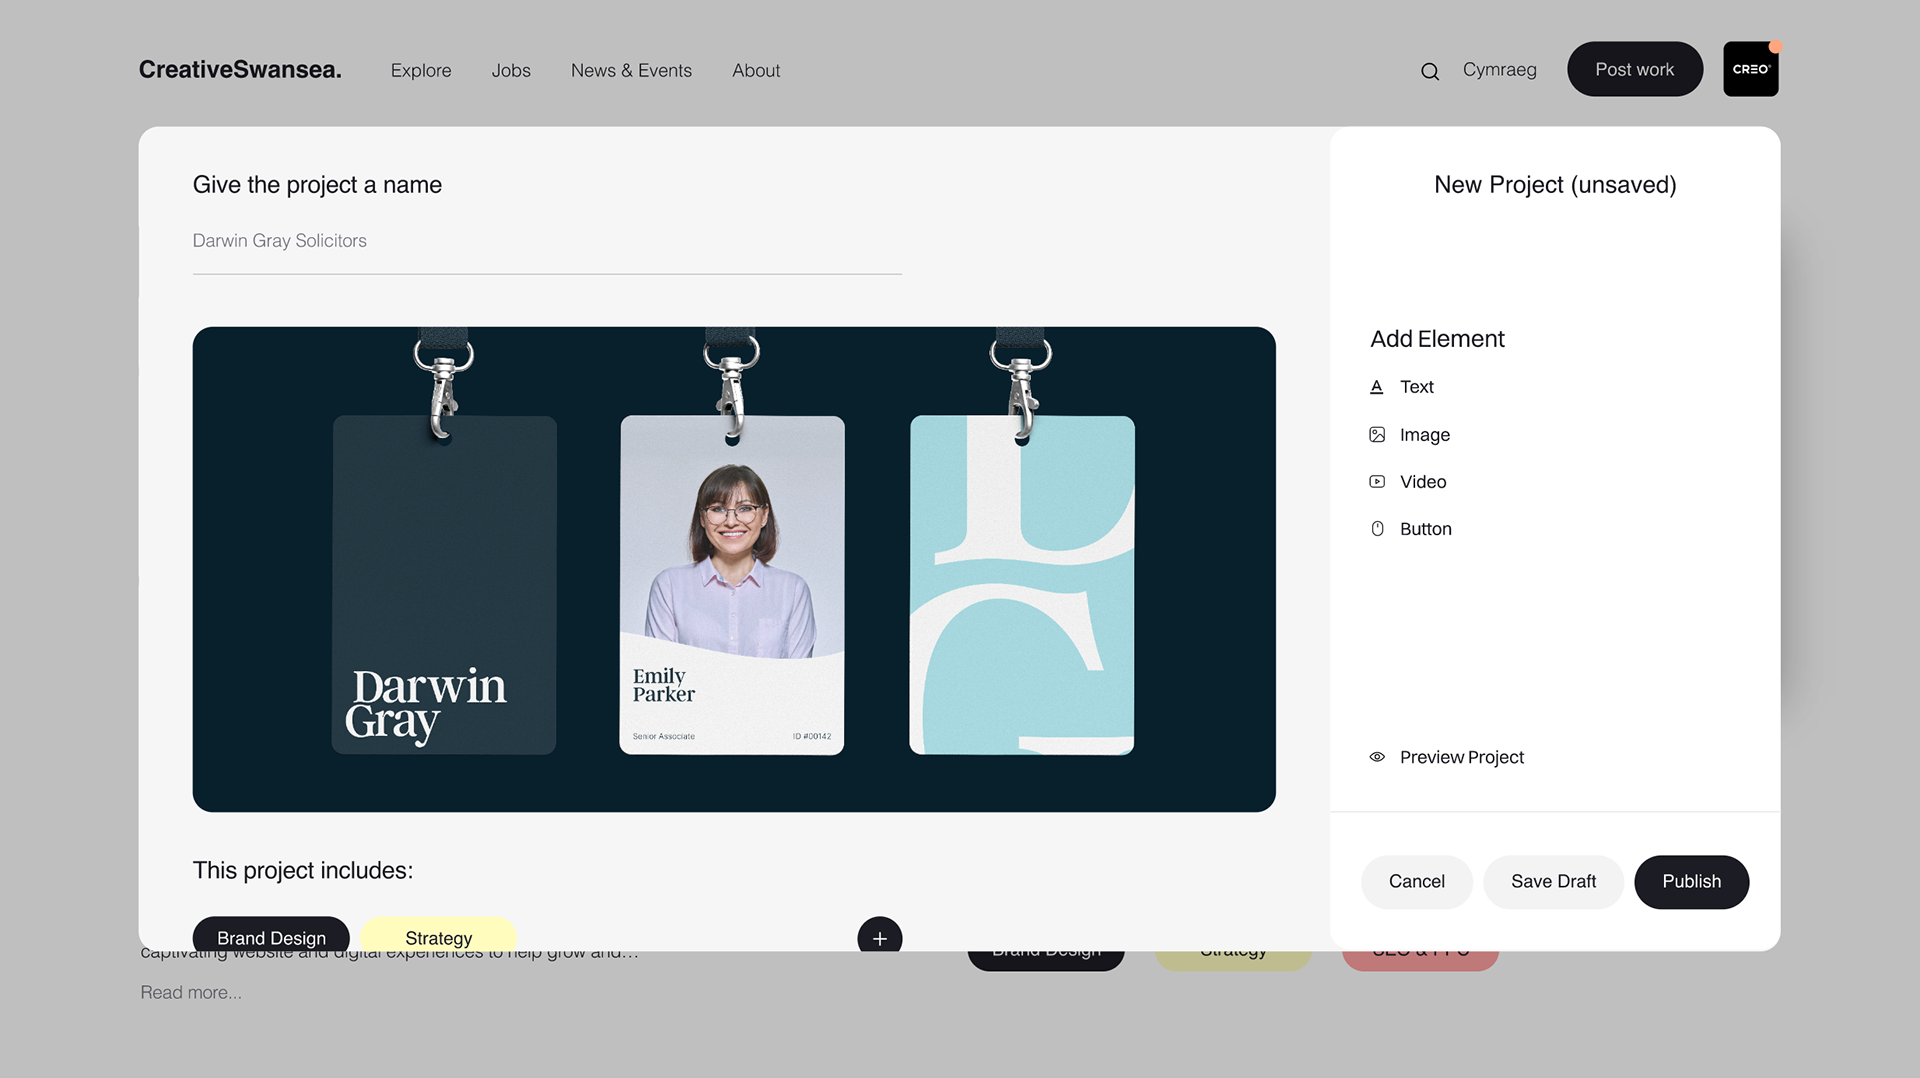Click the yellow Strategy tag
This screenshot has height=1078, width=1920.
point(438,934)
